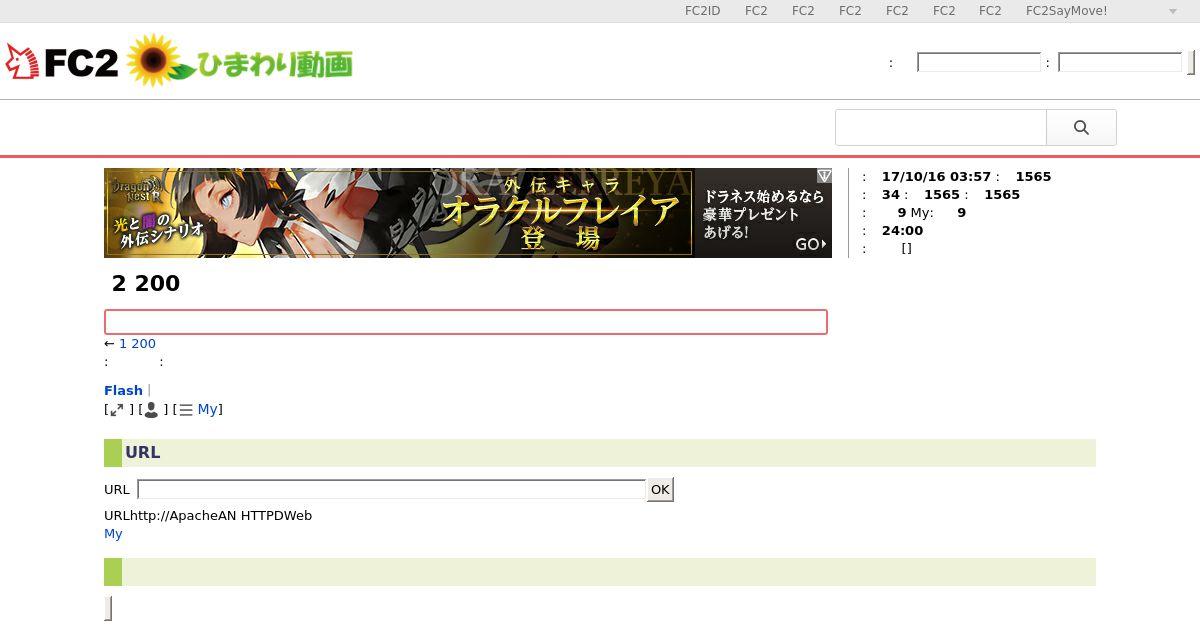
Task: Click the "URLhttp://ApacheAN HTTPDWeb" note text
Action: pyautogui.click(x=208, y=515)
